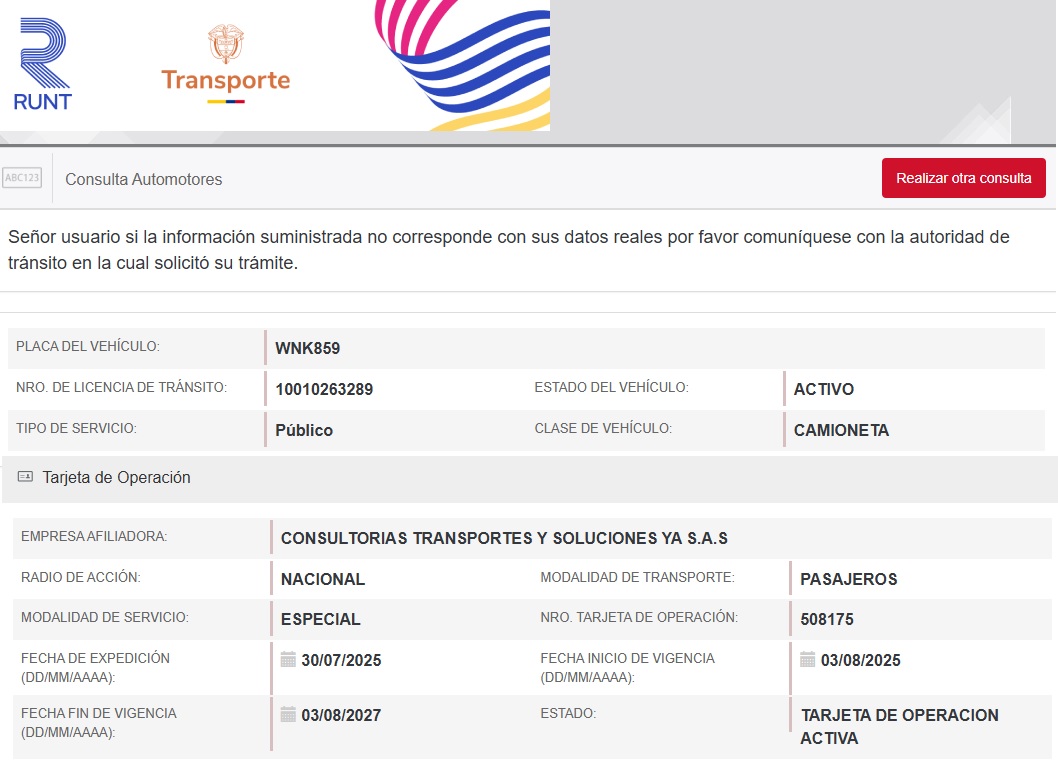Click the CAMIONETA vehicle class value

click(x=841, y=431)
